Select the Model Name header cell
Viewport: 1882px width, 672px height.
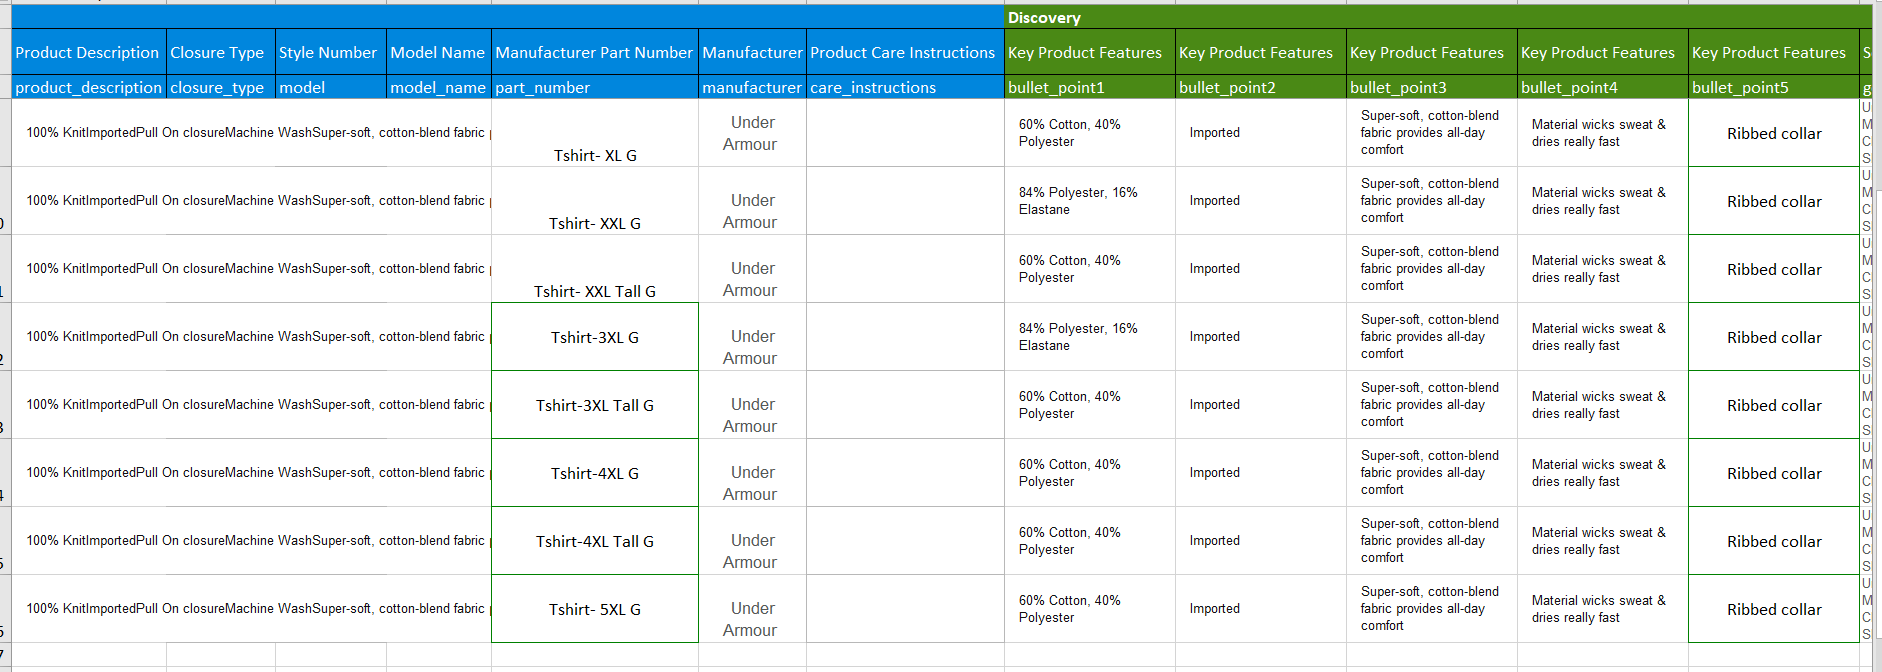(x=437, y=53)
